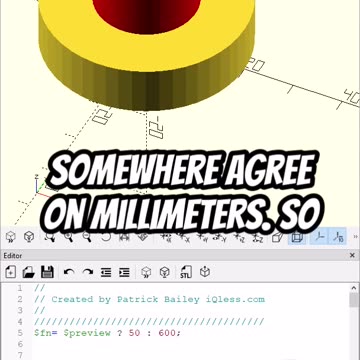Click the editor scrollbar up arrow
Image resolution: width=360 pixels, height=360 pixels.
pos(354,288)
